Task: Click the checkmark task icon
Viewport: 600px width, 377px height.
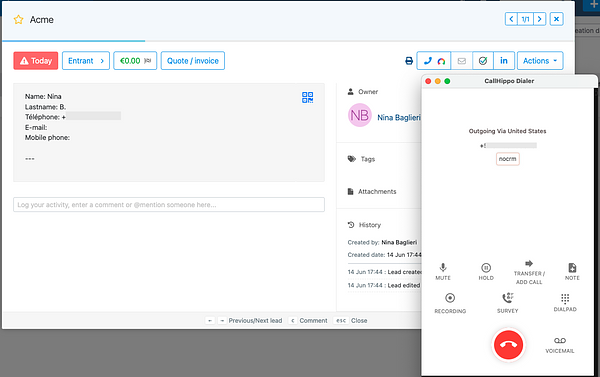Action: pyautogui.click(x=483, y=61)
